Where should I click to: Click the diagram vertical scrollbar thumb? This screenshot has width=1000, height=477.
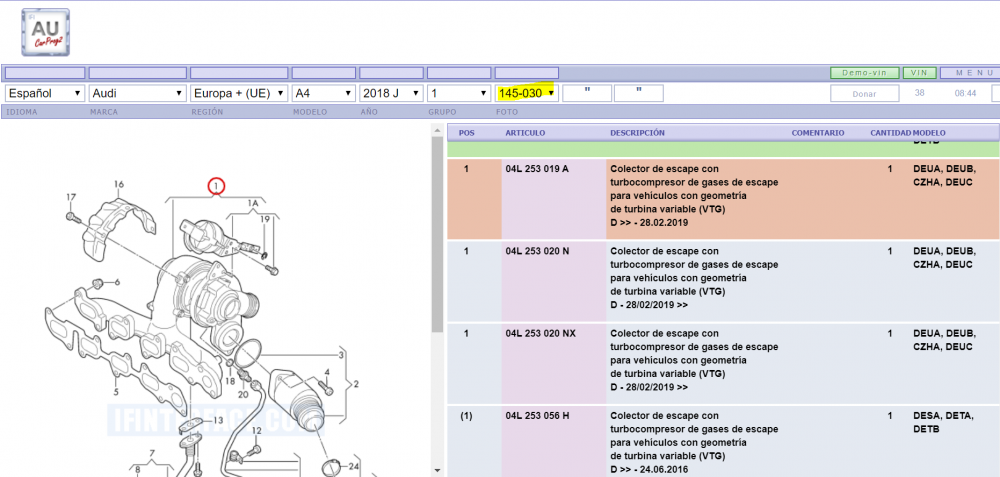point(437,235)
